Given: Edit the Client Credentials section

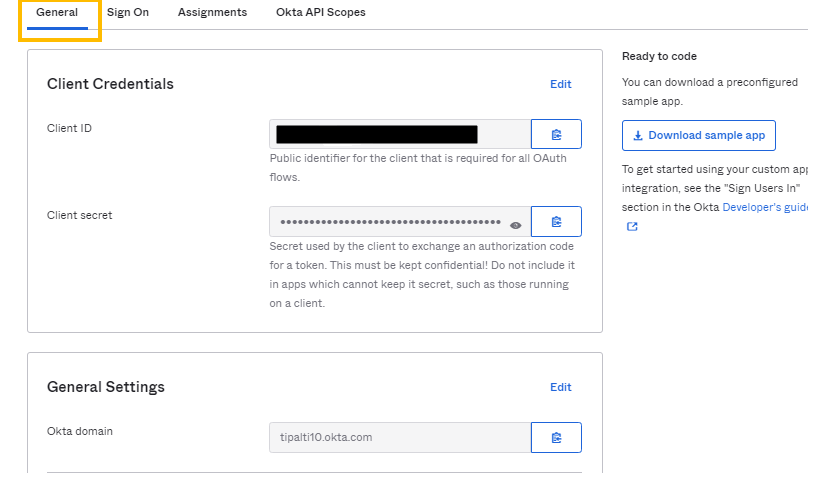Looking at the screenshot, I should (x=560, y=84).
